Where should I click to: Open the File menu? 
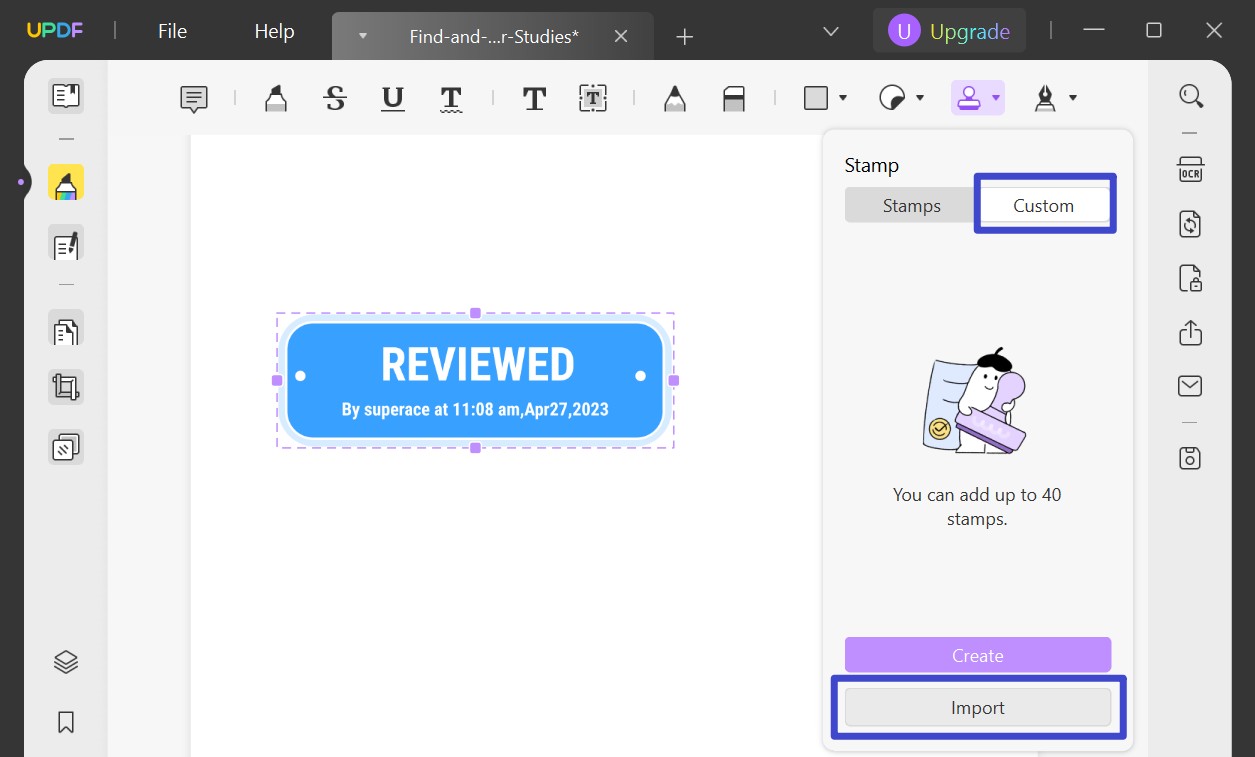pyautogui.click(x=171, y=30)
